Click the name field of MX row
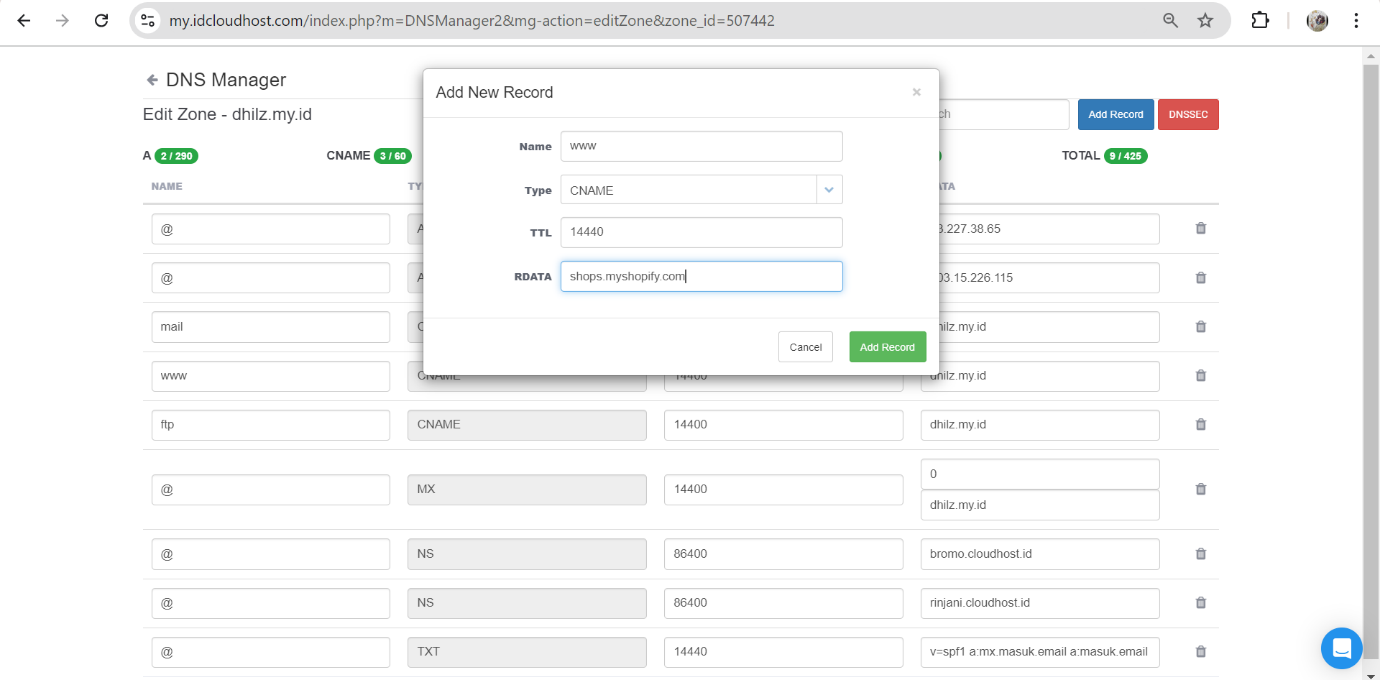 click(271, 489)
